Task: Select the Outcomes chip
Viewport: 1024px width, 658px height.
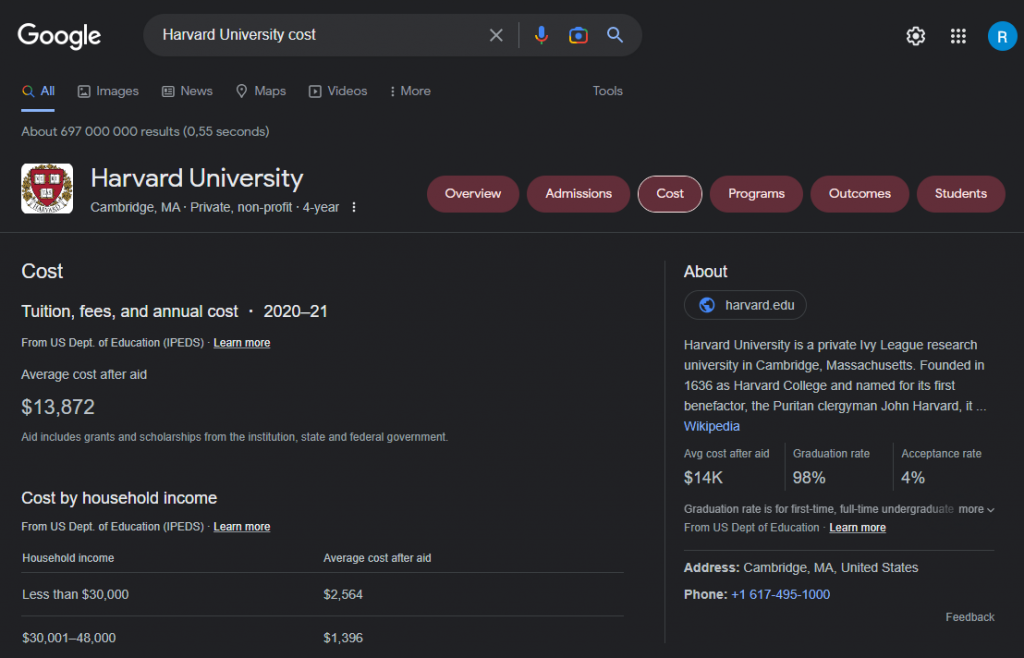Action: [x=859, y=194]
